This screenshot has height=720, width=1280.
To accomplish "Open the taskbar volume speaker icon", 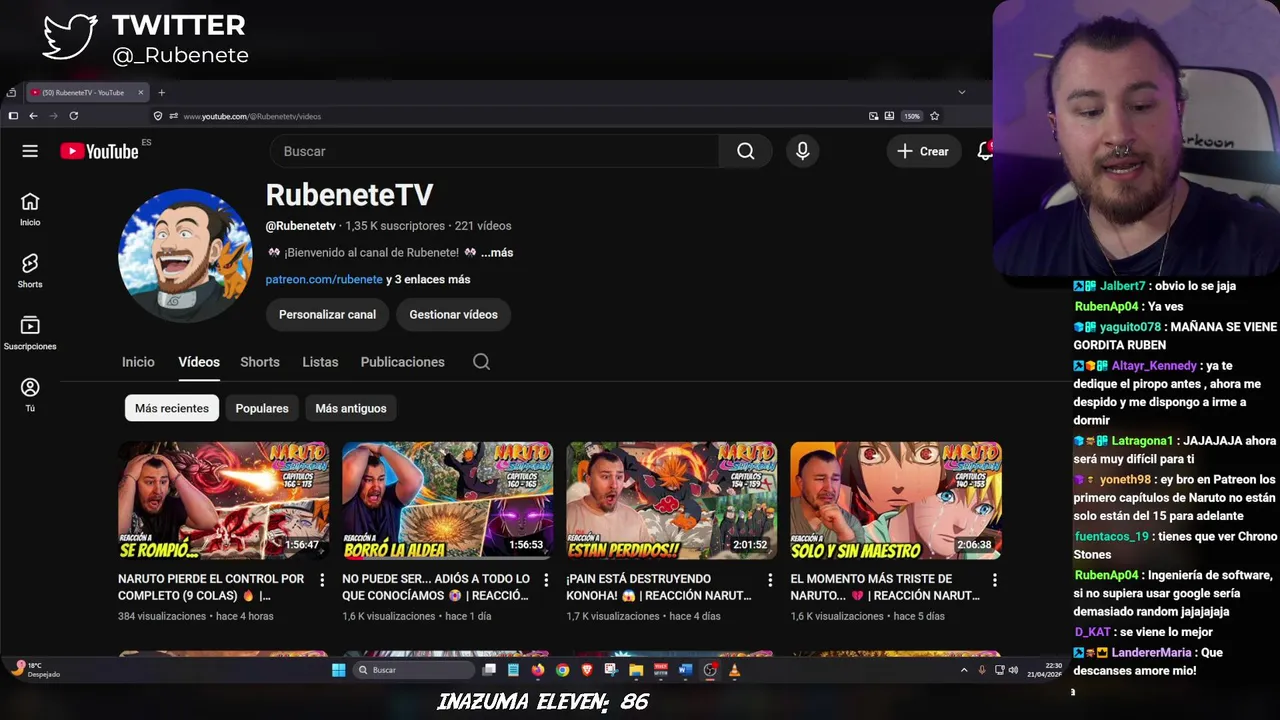I will [x=1013, y=670].
